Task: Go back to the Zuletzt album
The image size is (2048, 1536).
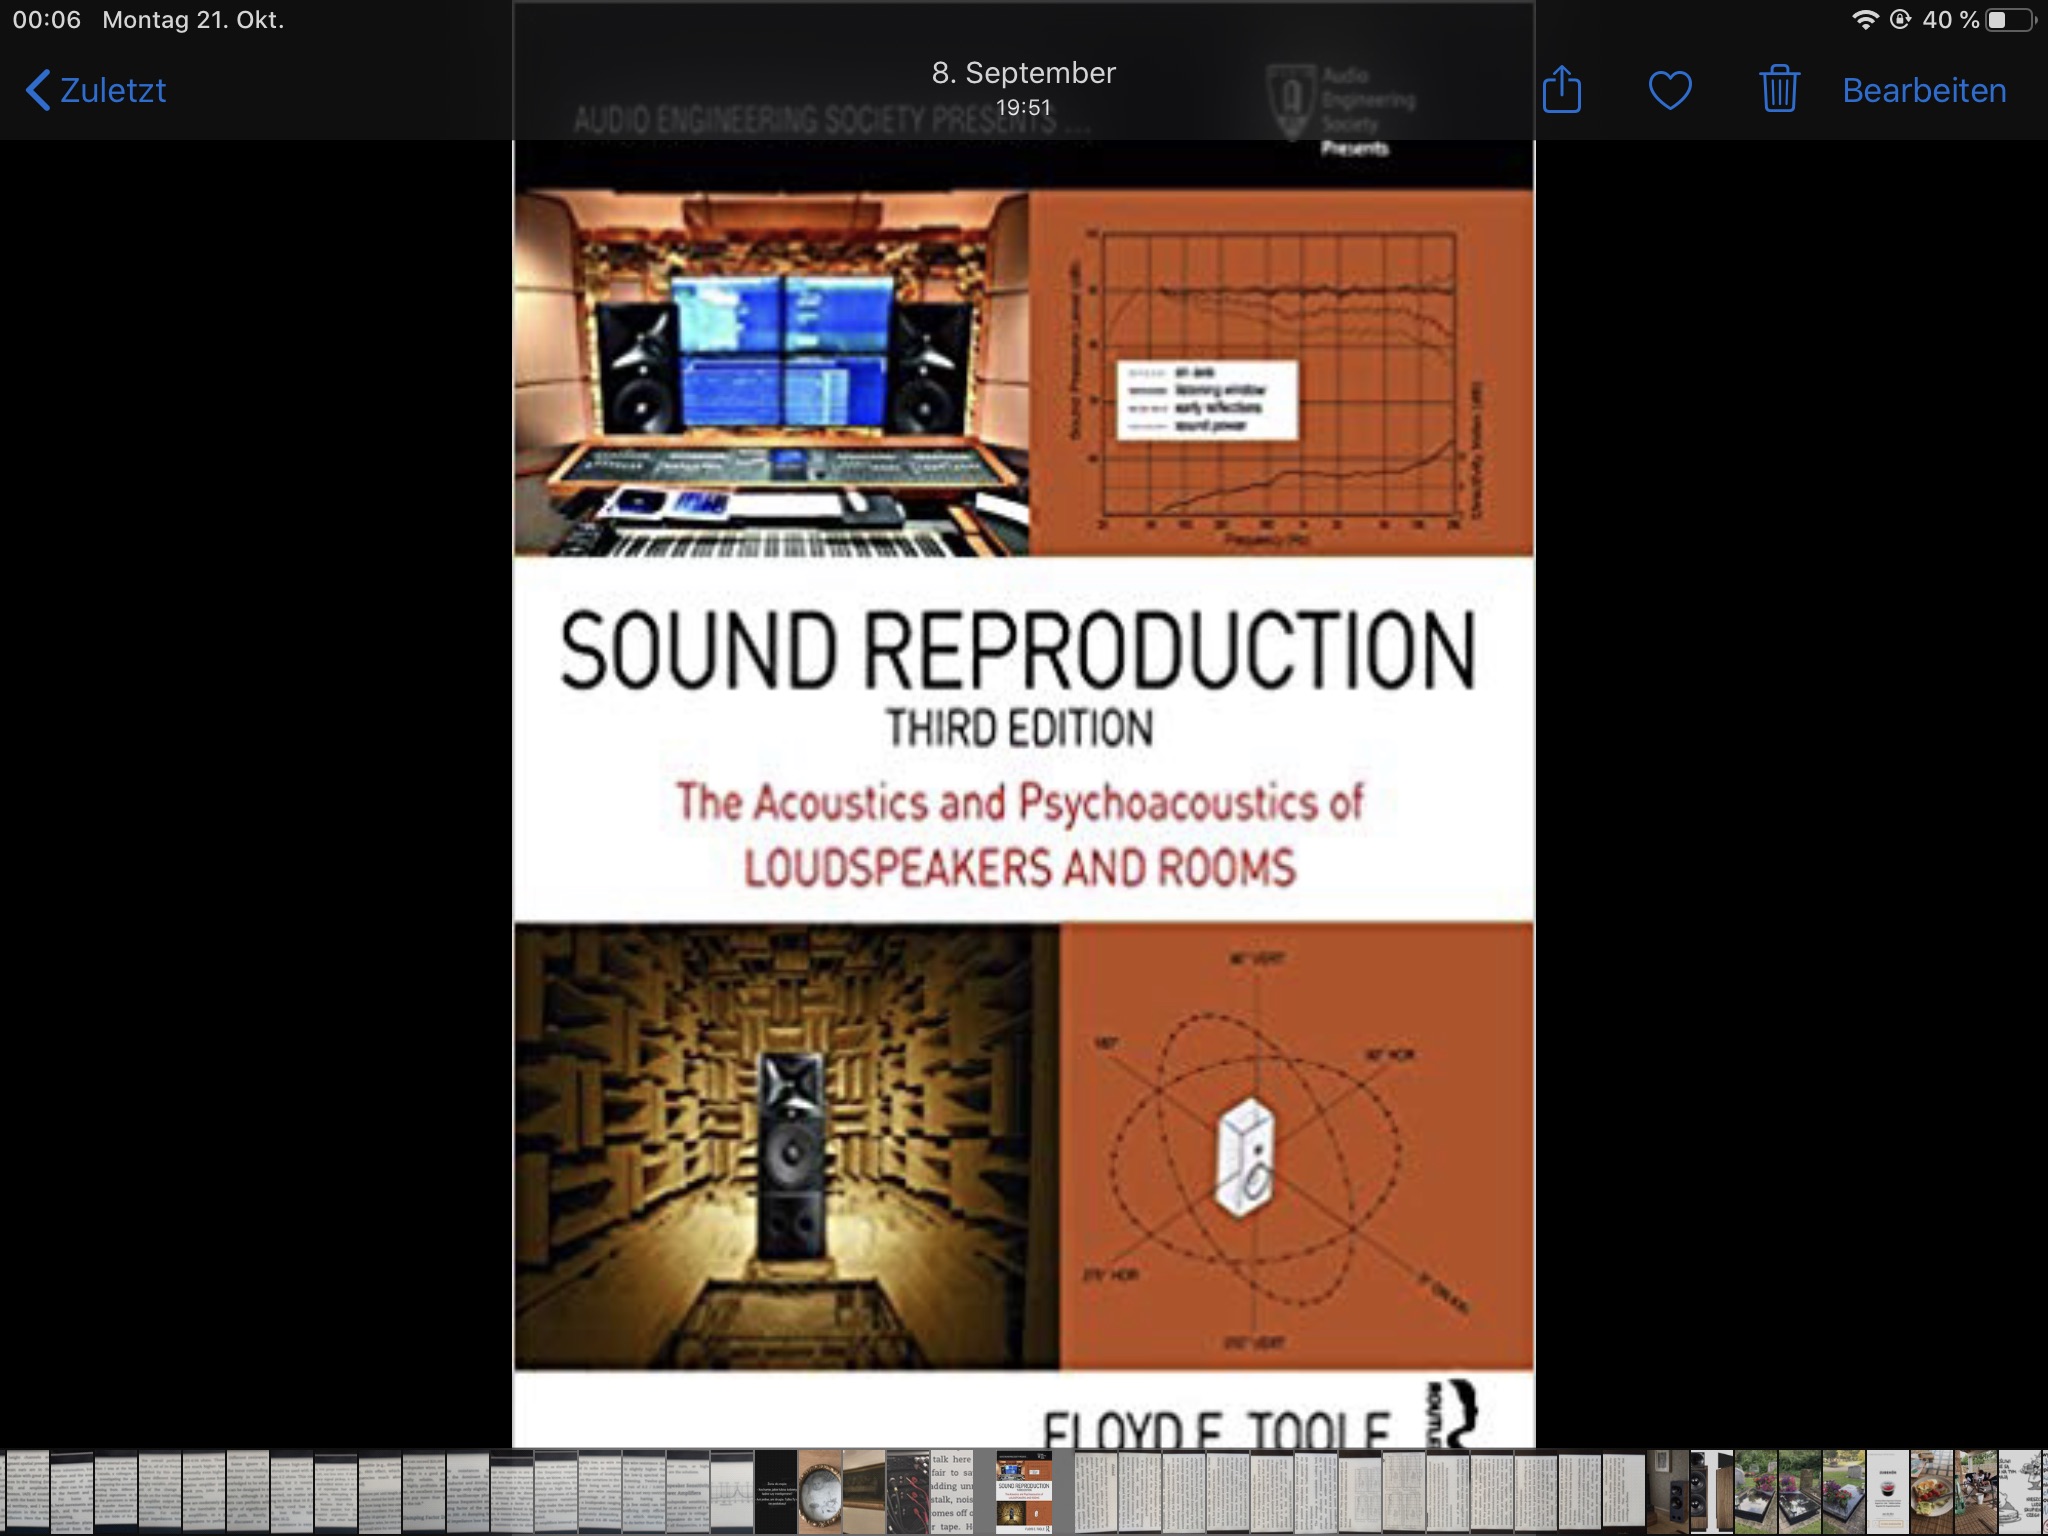Action: pyautogui.click(x=95, y=90)
